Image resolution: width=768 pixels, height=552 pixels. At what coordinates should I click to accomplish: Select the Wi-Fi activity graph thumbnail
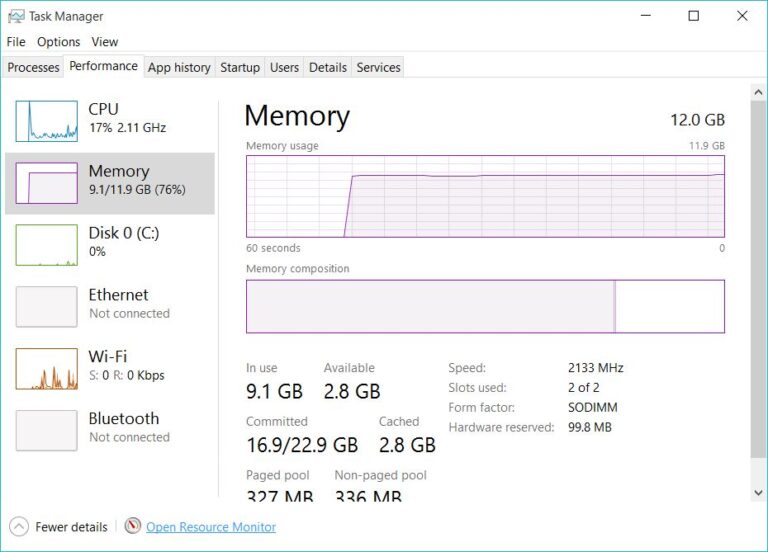pos(46,369)
